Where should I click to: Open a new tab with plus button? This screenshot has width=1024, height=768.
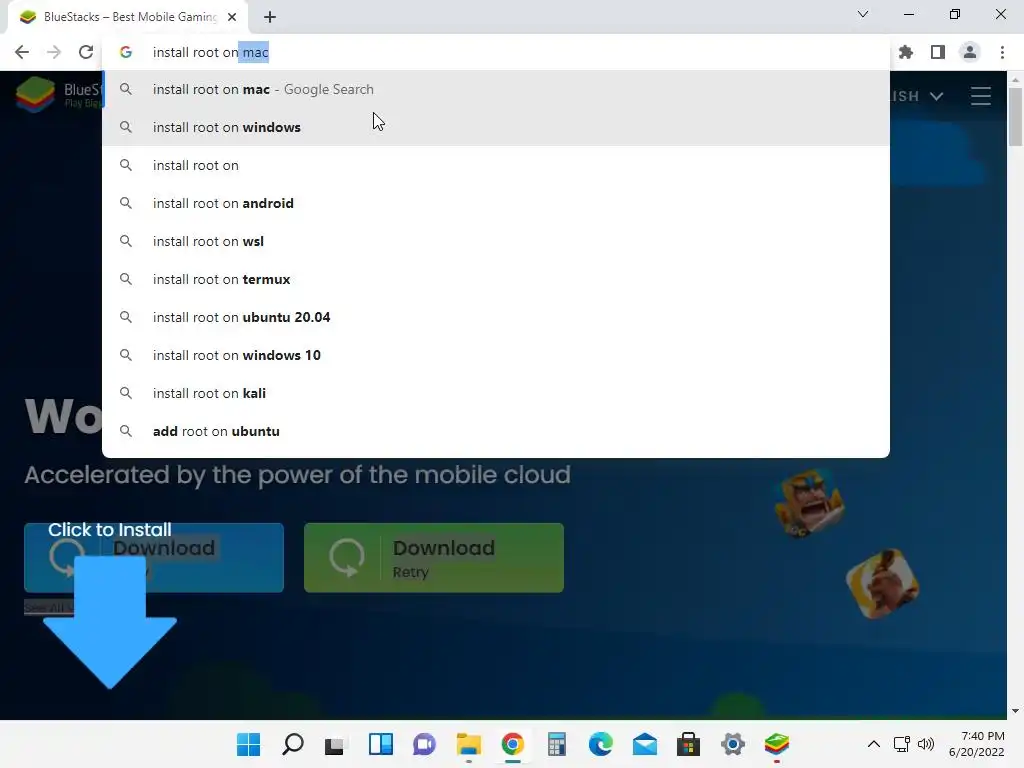pyautogui.click(x=270, y=17)
